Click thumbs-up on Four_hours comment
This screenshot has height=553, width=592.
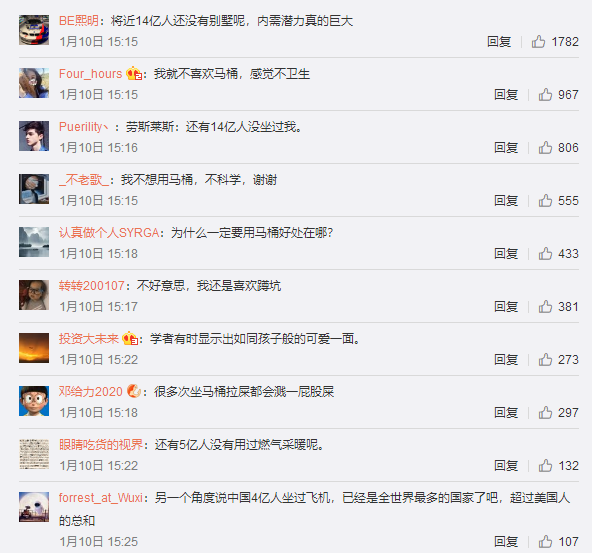coord(545,94)
